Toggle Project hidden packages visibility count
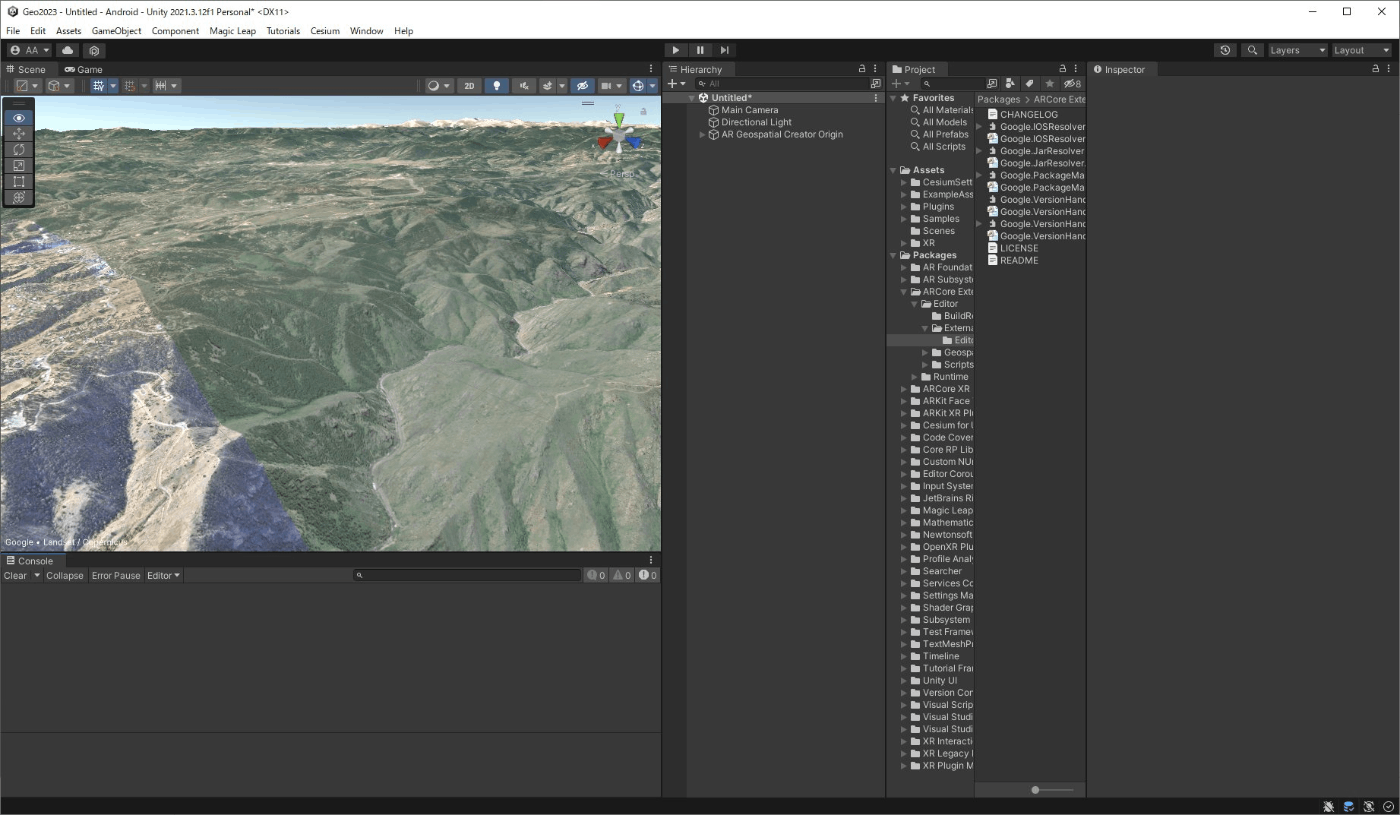 click(x=1072, y=84)
